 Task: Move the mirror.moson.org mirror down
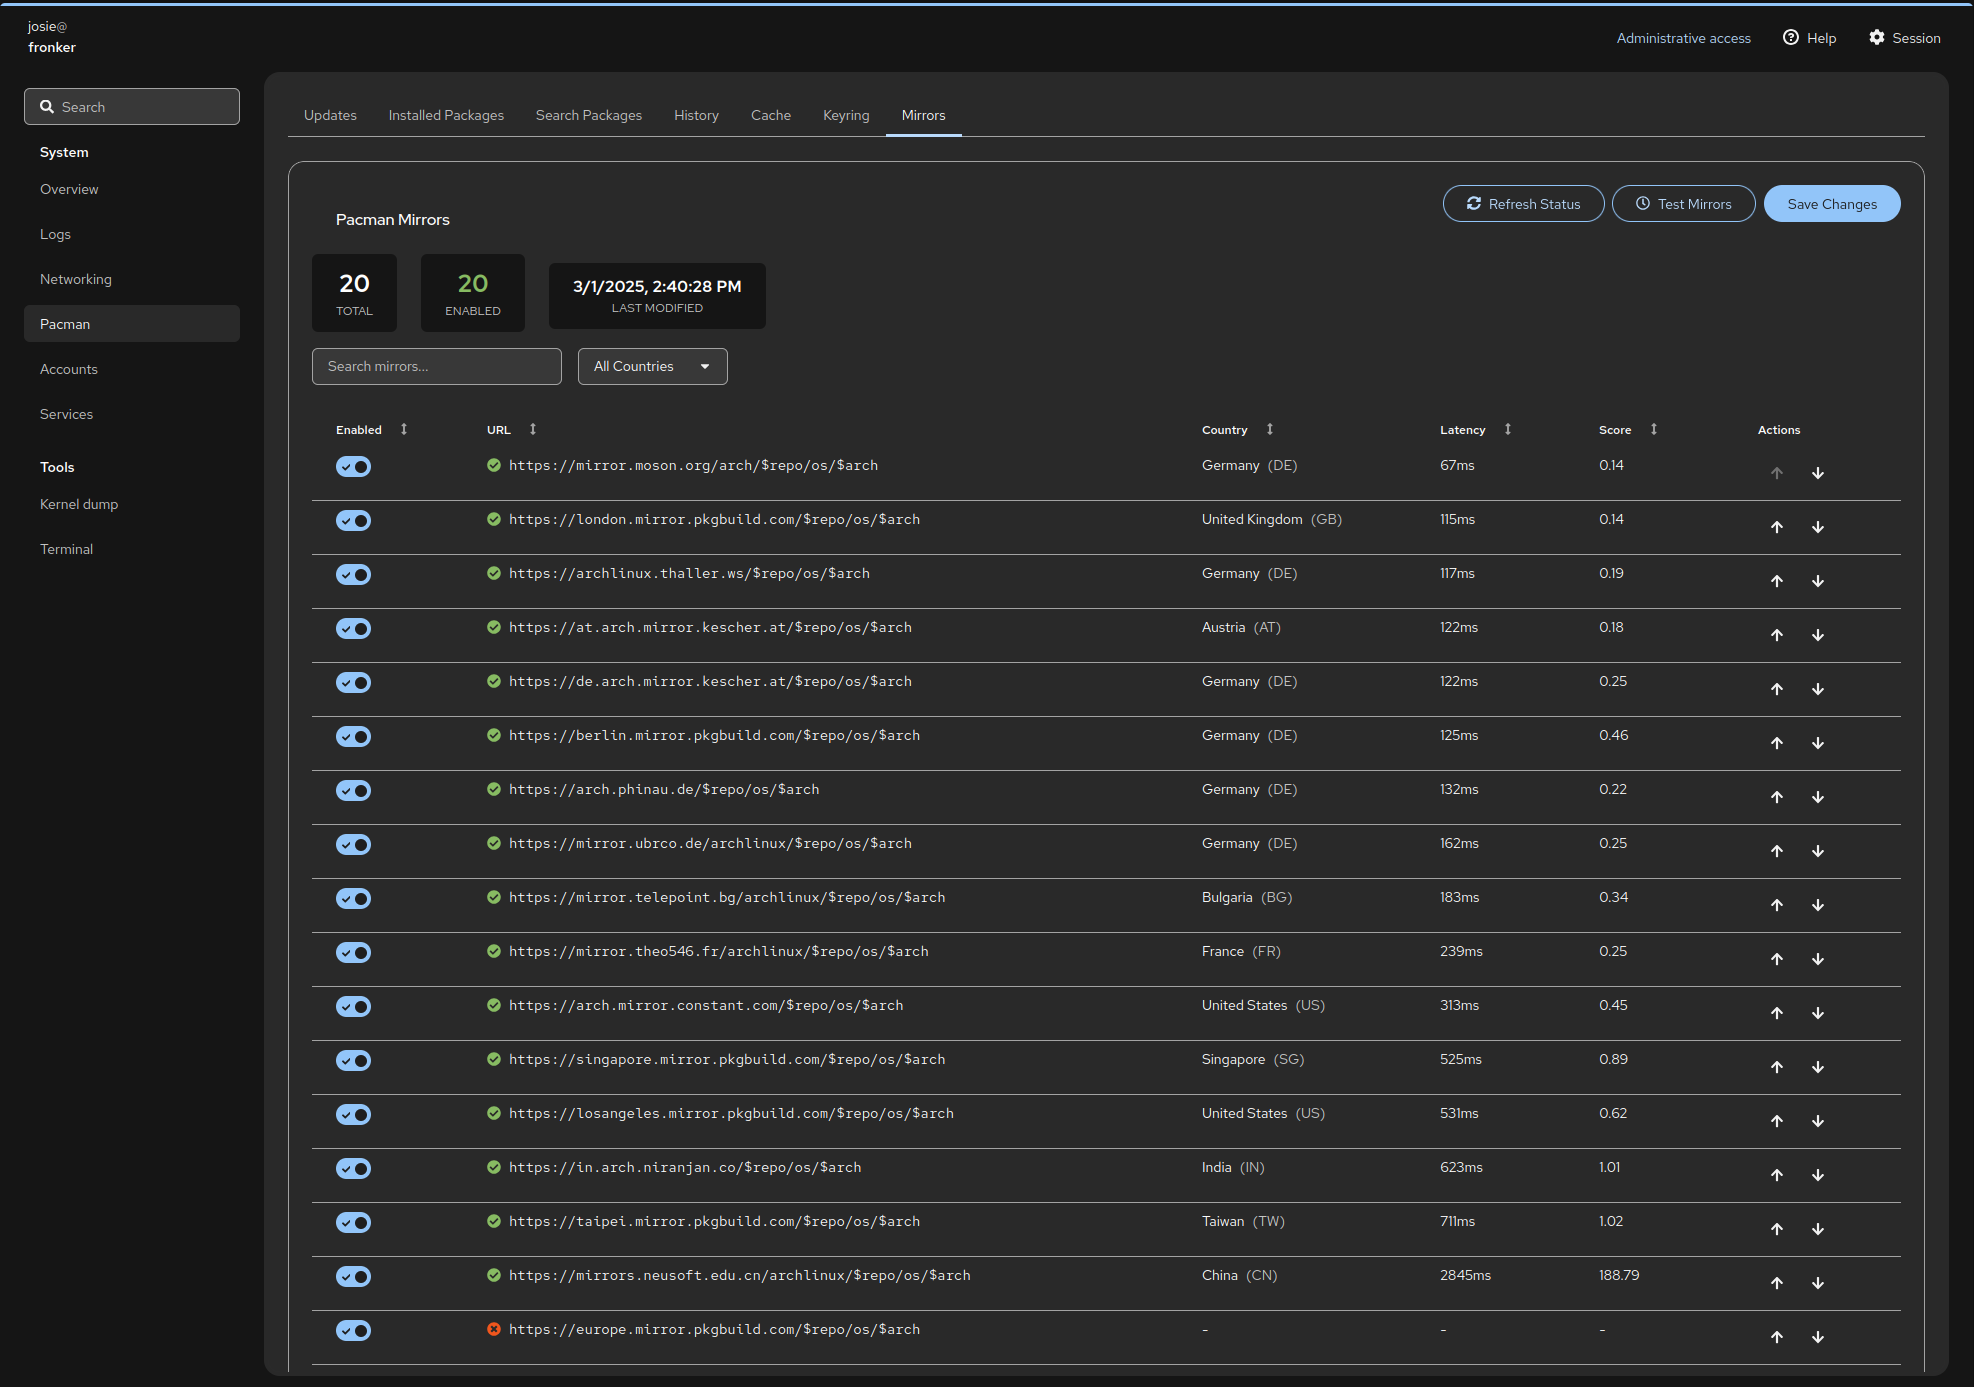pyautogui.click(x=1818, y=473)
